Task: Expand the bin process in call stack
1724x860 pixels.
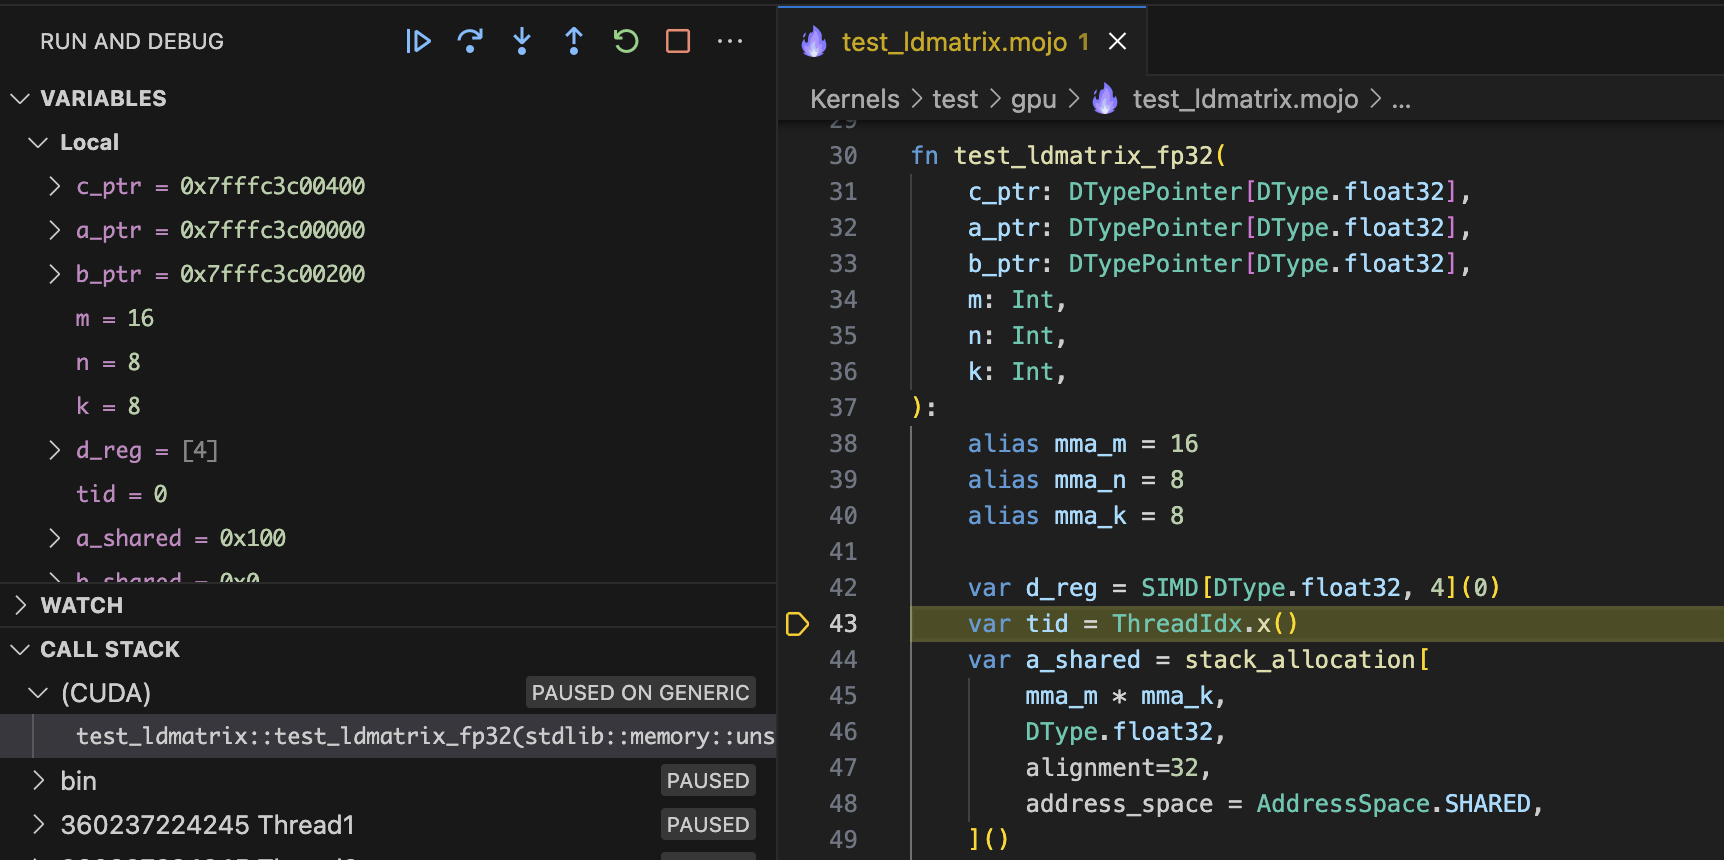Action: point(39,780)
